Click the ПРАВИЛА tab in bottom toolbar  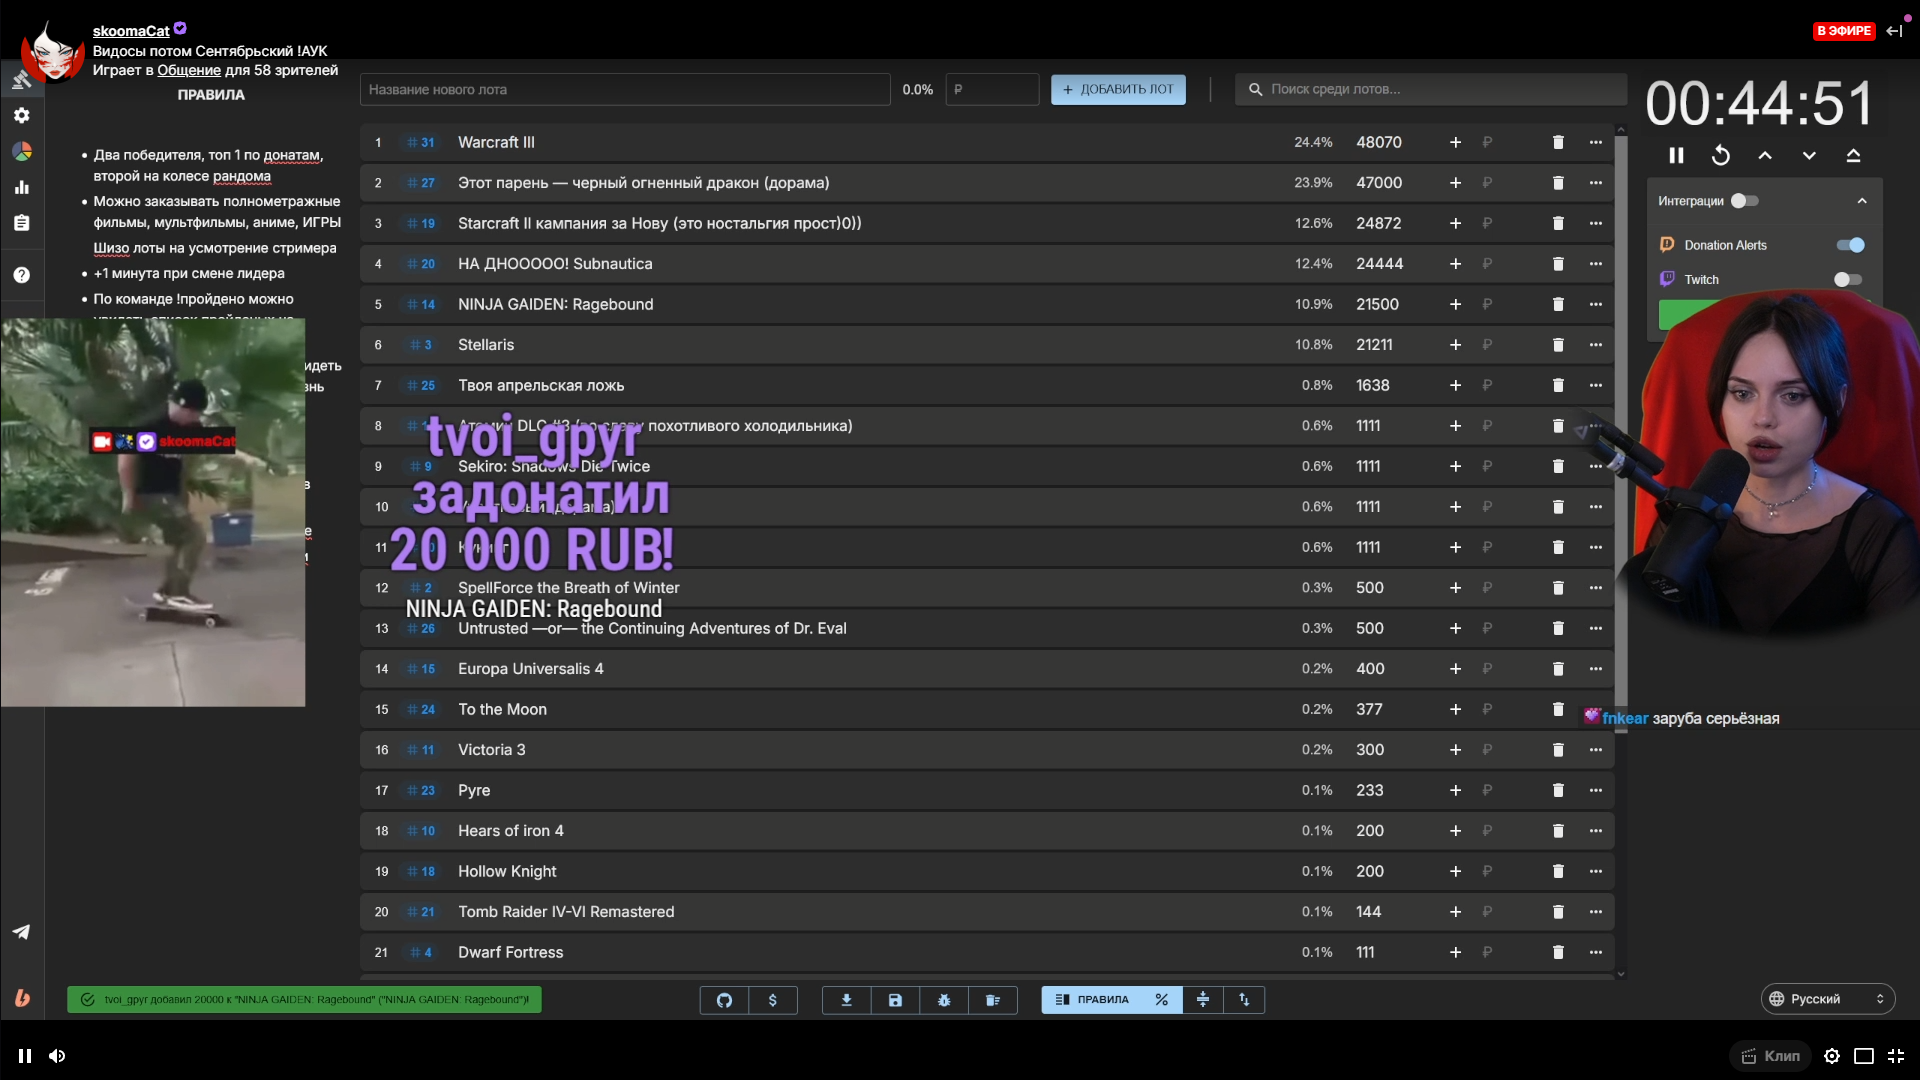pos(1092,1000)
